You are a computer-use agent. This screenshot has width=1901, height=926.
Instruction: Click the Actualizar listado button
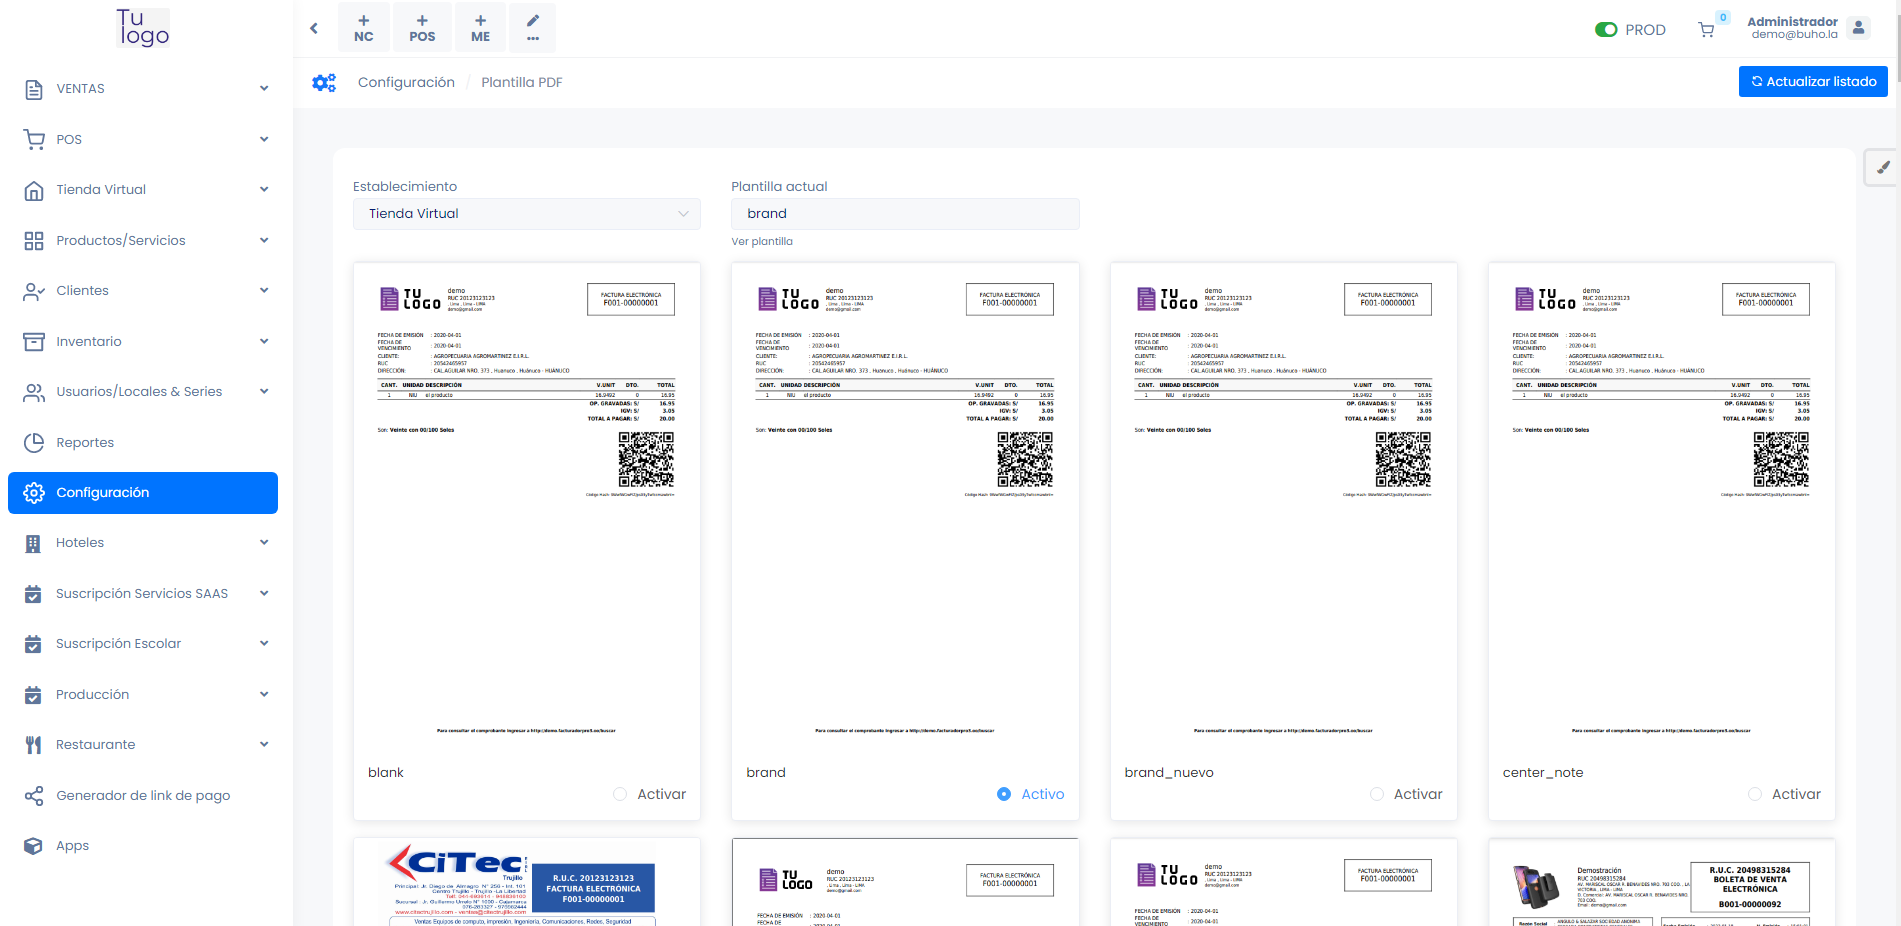pyautogui.click(x=1812, y=82)
